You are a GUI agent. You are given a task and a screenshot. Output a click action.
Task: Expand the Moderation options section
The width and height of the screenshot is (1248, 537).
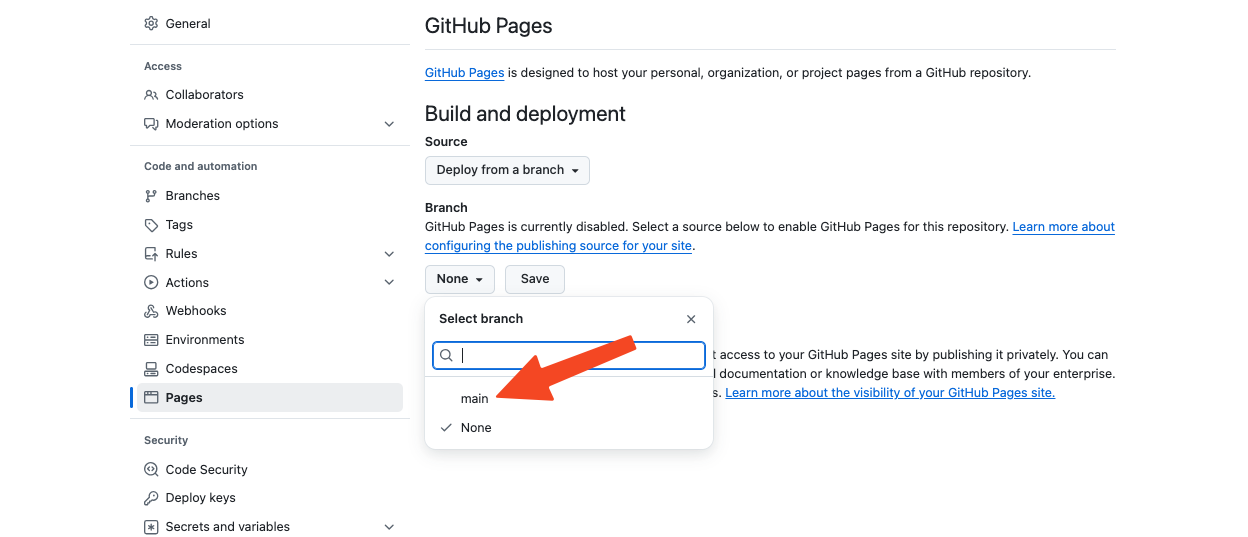coord(389,124)
